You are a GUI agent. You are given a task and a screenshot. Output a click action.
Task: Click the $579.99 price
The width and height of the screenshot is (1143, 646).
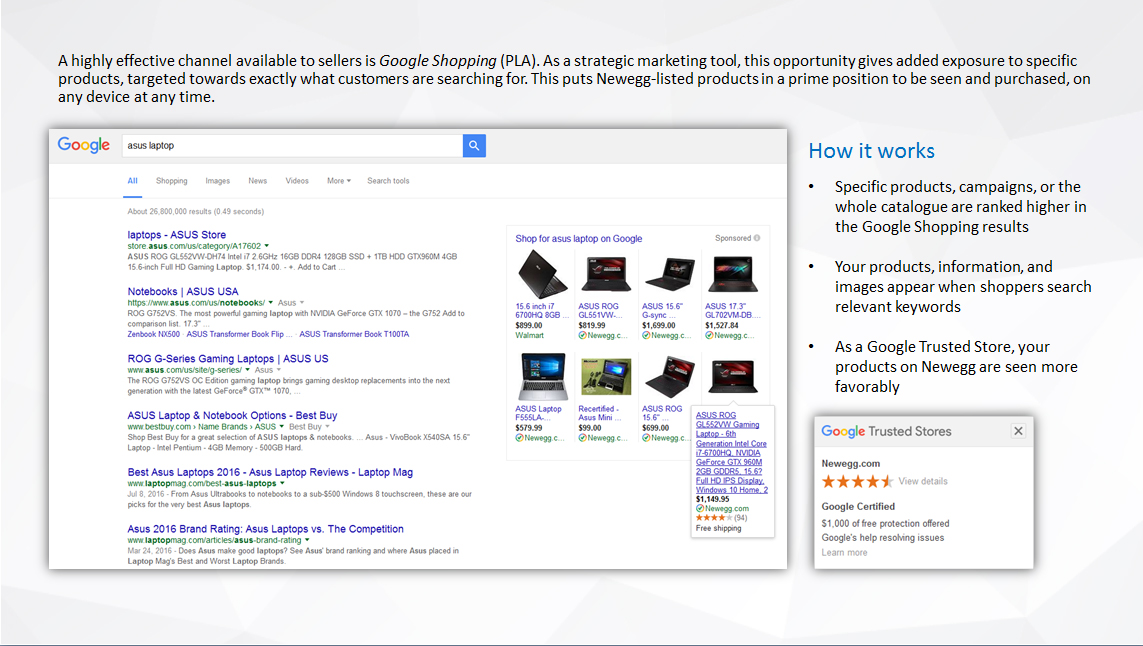(x=528, y=429)
